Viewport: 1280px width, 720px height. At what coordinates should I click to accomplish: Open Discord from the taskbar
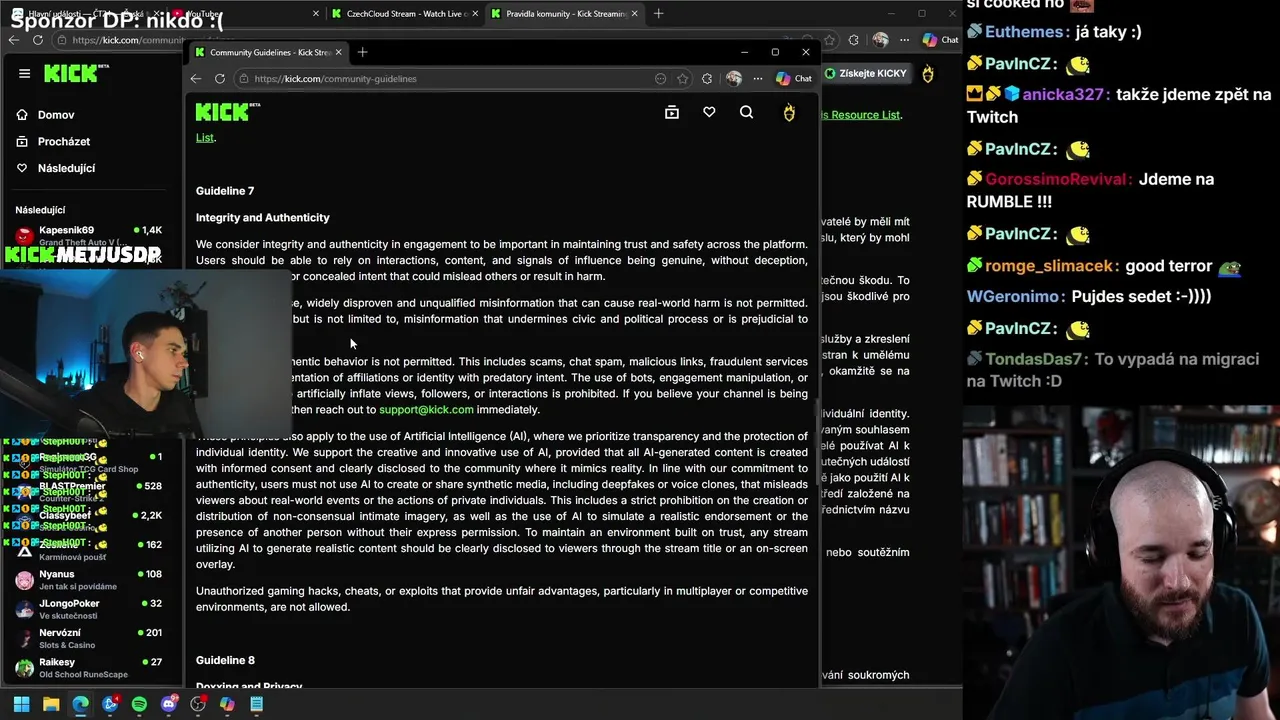point(169,704)
